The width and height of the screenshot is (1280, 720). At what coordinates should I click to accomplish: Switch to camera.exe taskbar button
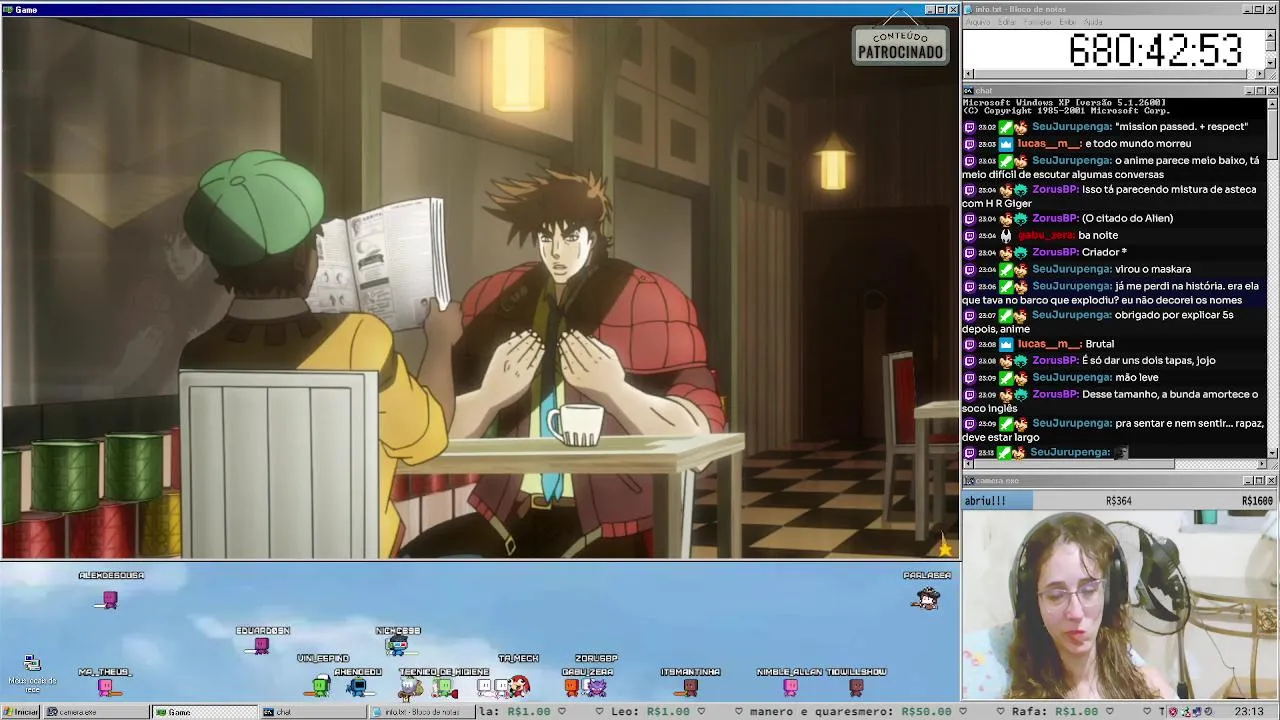96,712
